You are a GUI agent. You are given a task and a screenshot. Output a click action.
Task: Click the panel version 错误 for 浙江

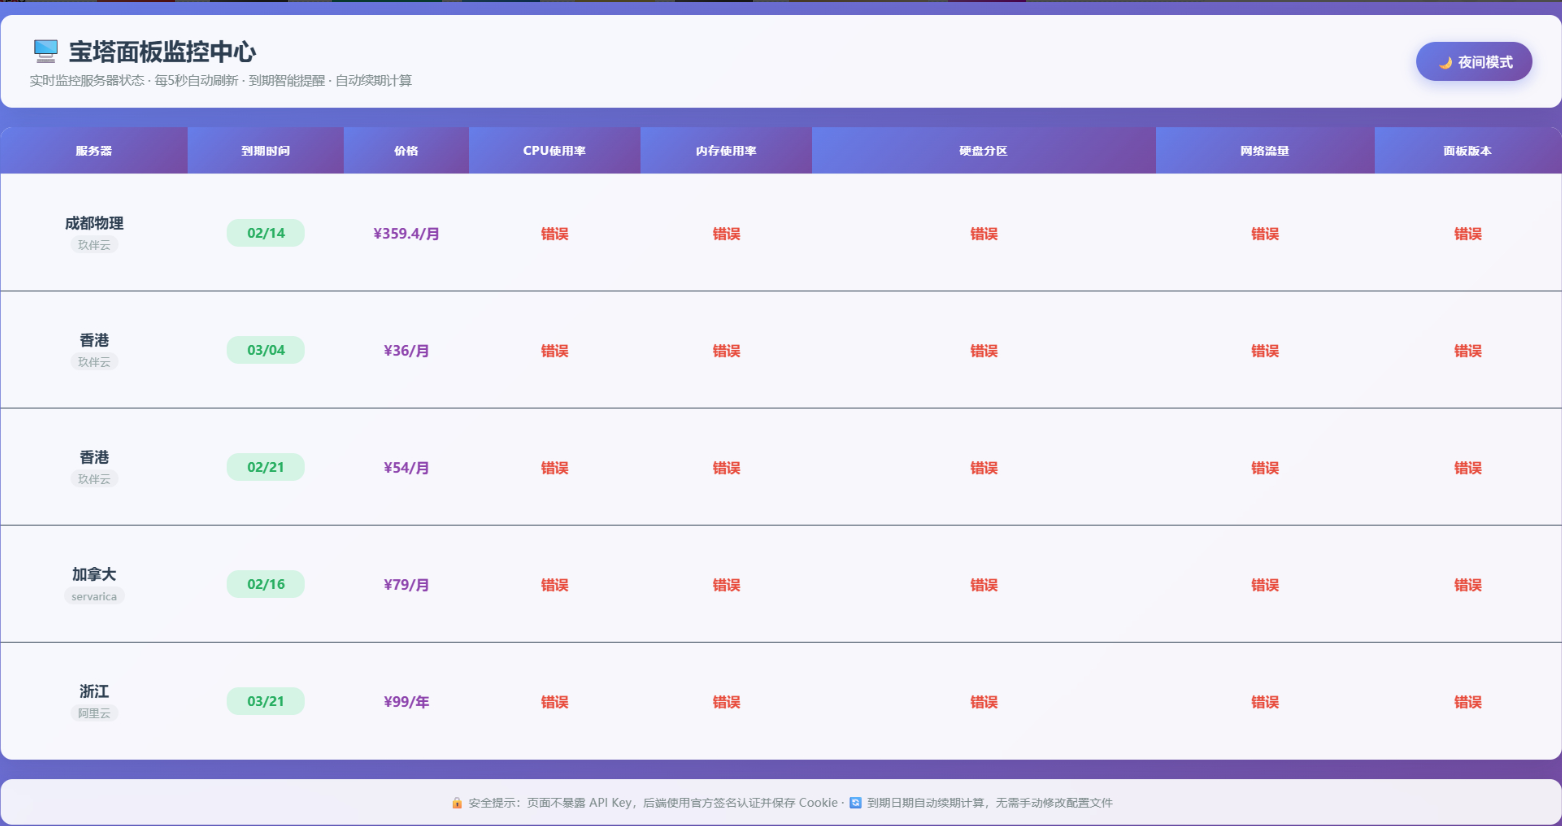(1468, 701)
